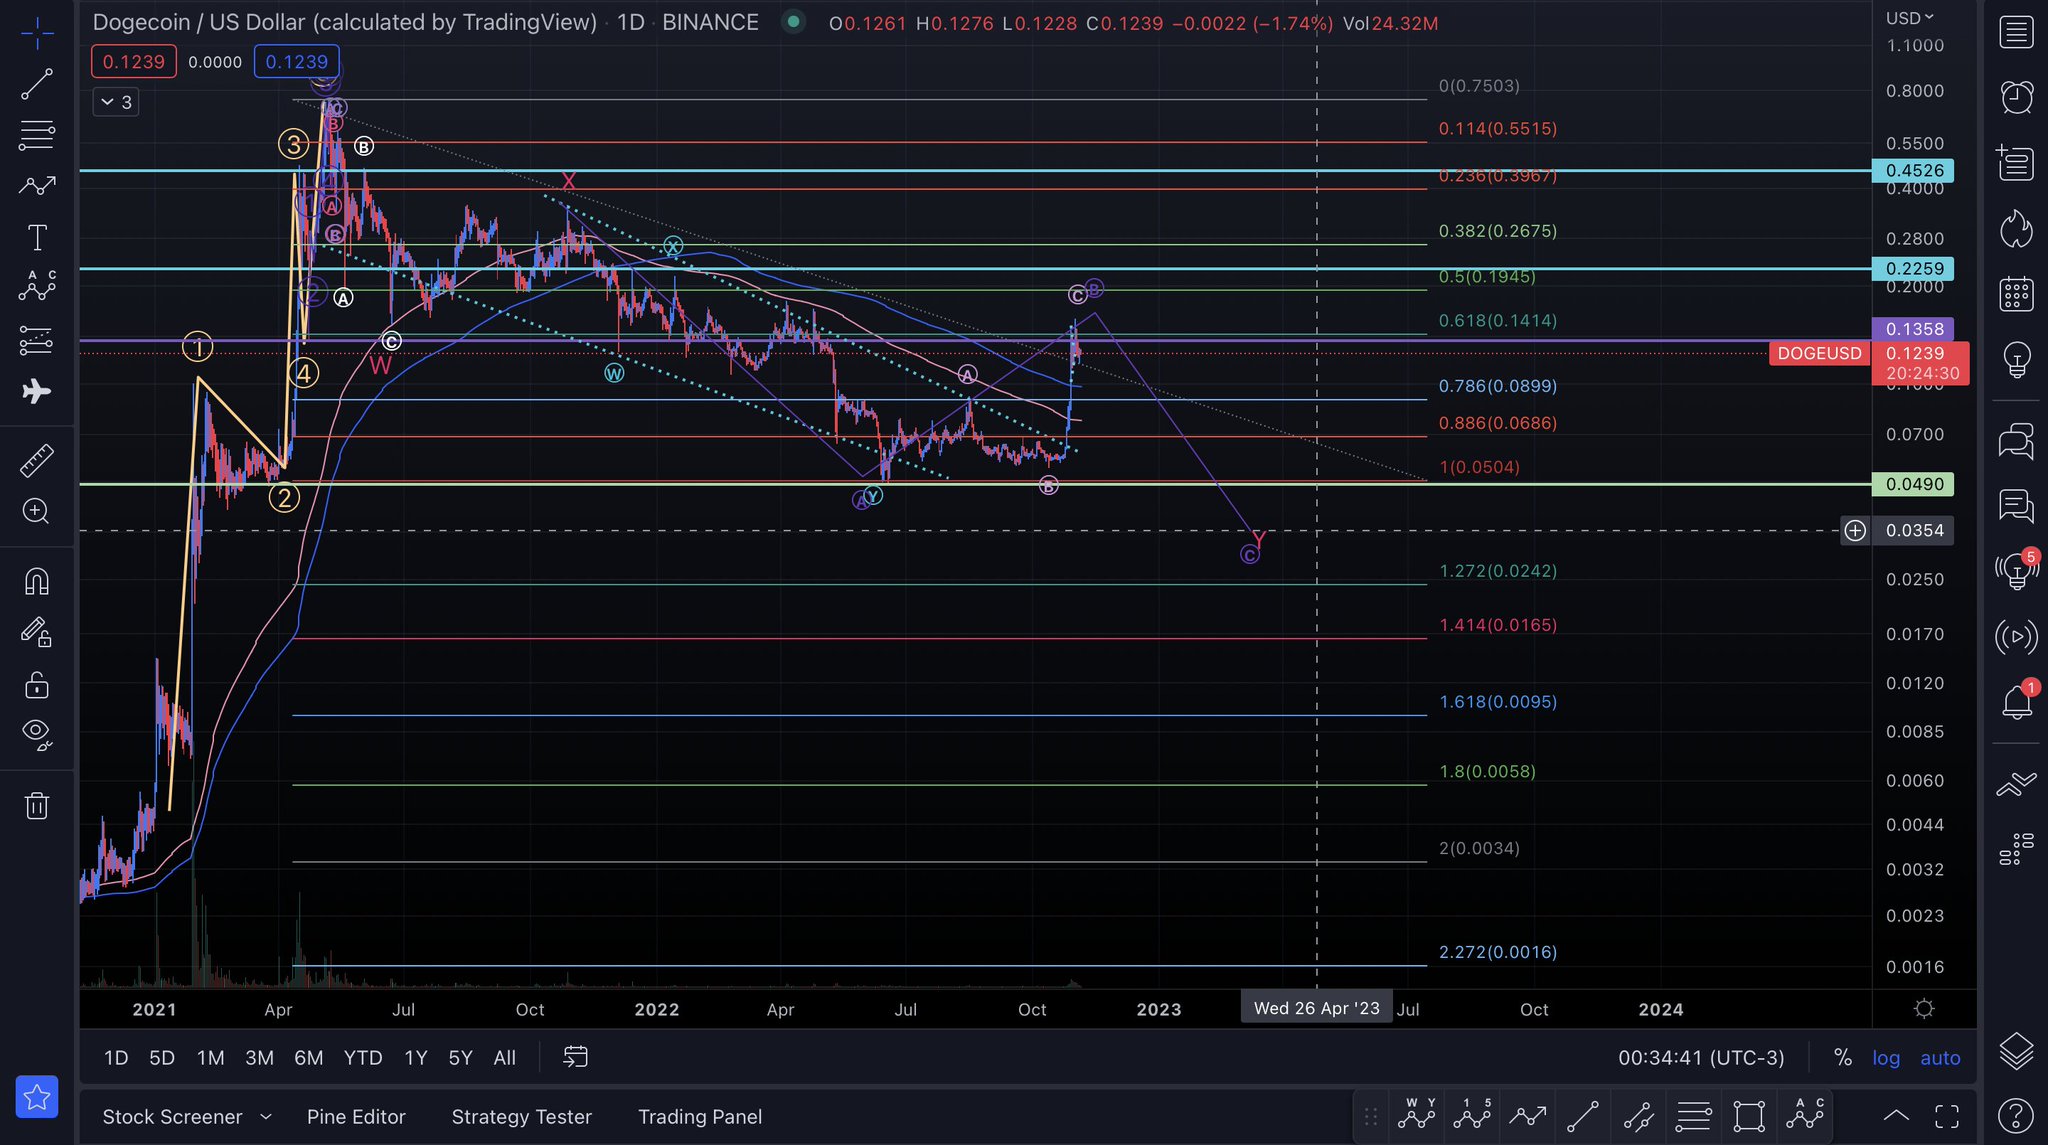Set the range to 5D
Image resolution: width=2048 pixels, height=1145 pixels.
(x=162, y=1058)
